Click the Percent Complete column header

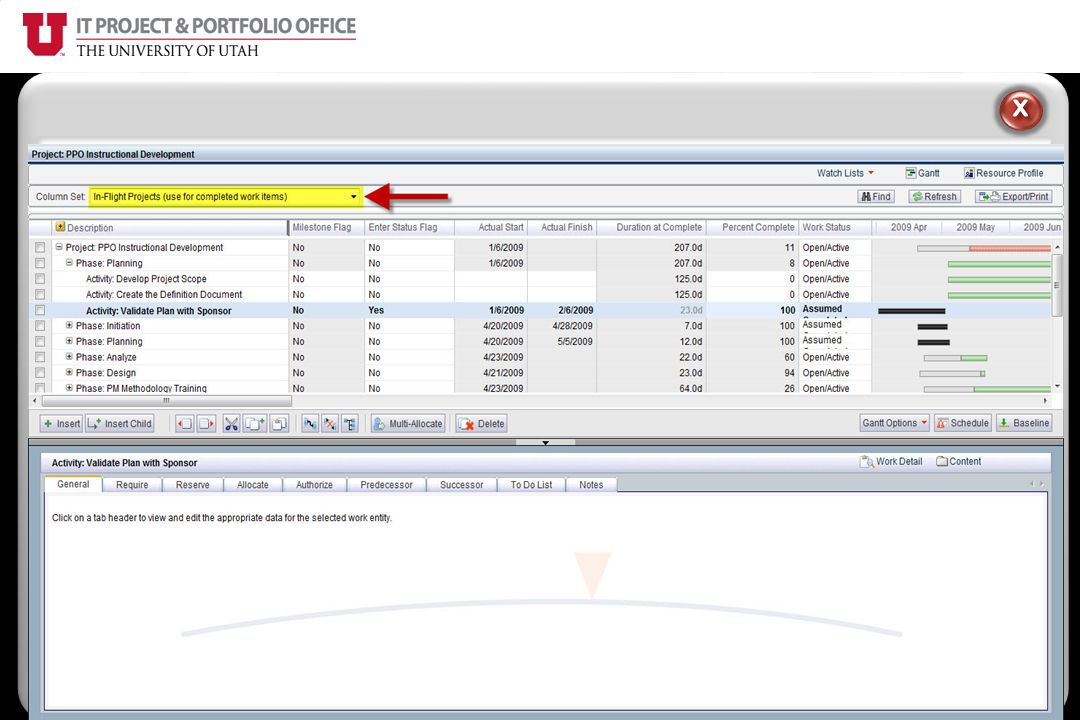point(752,227)
